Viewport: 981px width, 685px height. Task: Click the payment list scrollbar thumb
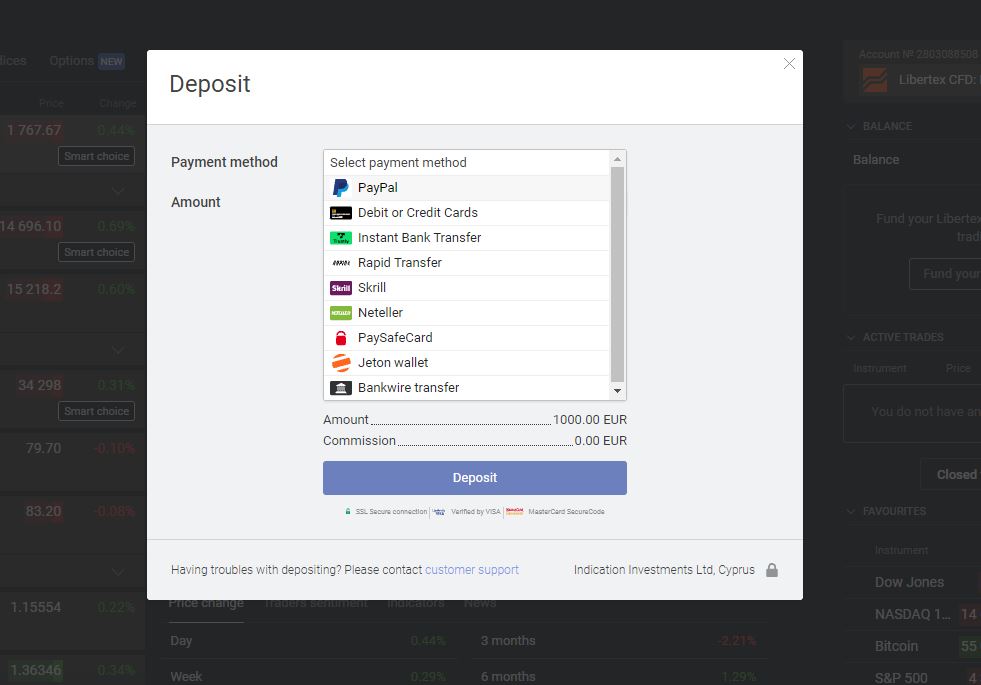pos(618,274)
